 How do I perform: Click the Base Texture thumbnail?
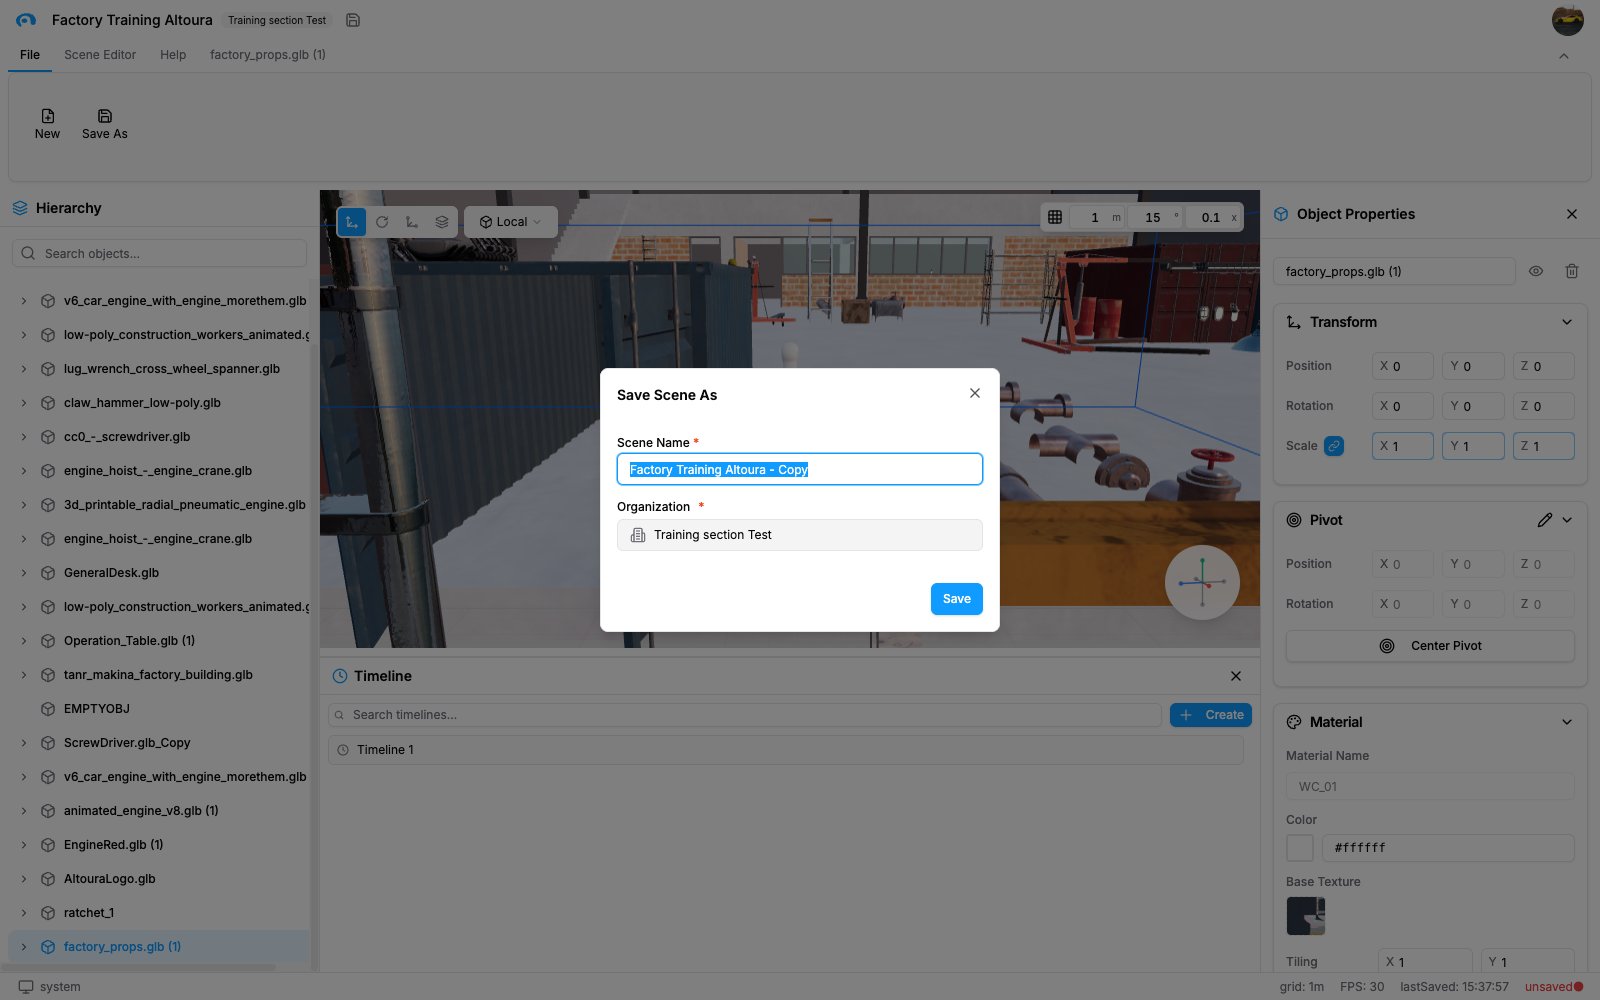click(x=1306, y=916)
